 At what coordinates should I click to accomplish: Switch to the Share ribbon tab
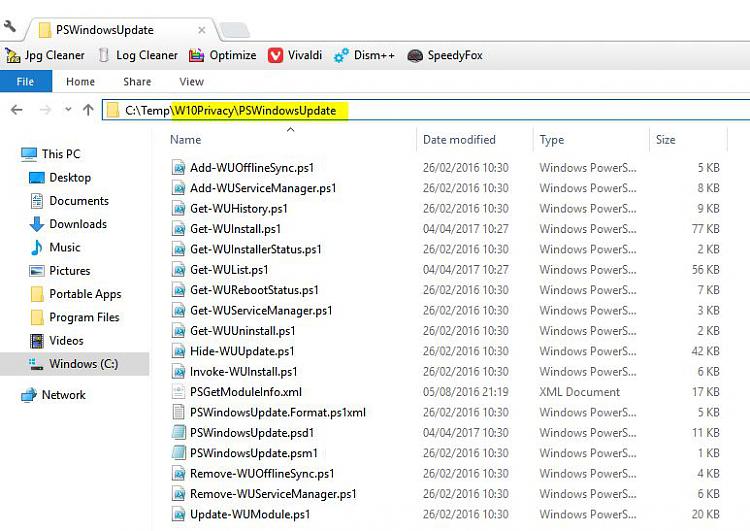click(137, 82)
